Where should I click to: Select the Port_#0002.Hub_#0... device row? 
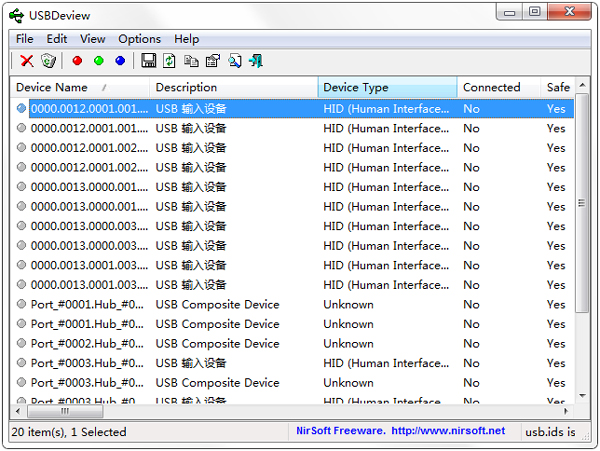292,344
